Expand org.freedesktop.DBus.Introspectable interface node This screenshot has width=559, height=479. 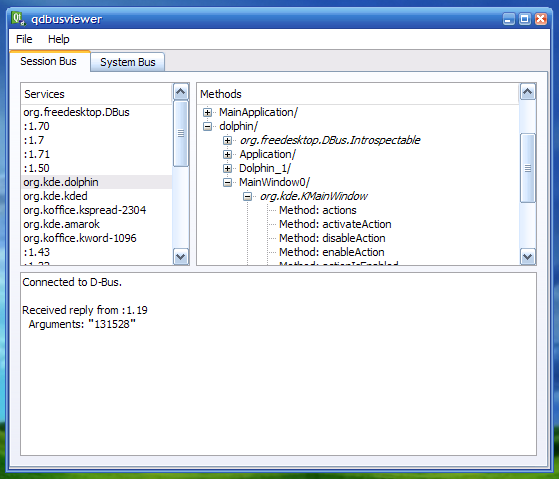[x=227, y=140]
